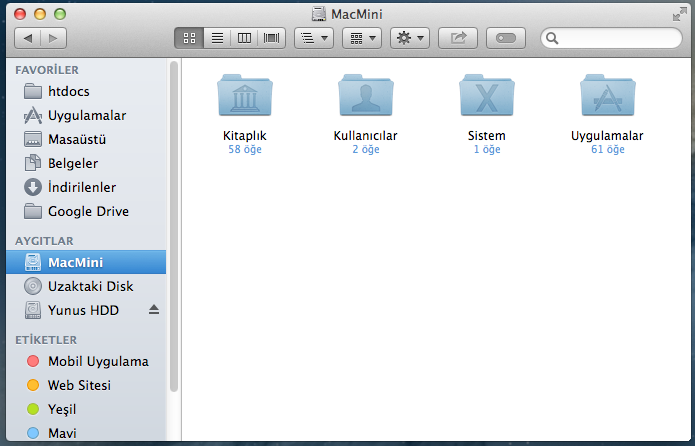Go back with the left arrow
The image size is (695, 446).
pyautogui.click(x=27, y=38)
